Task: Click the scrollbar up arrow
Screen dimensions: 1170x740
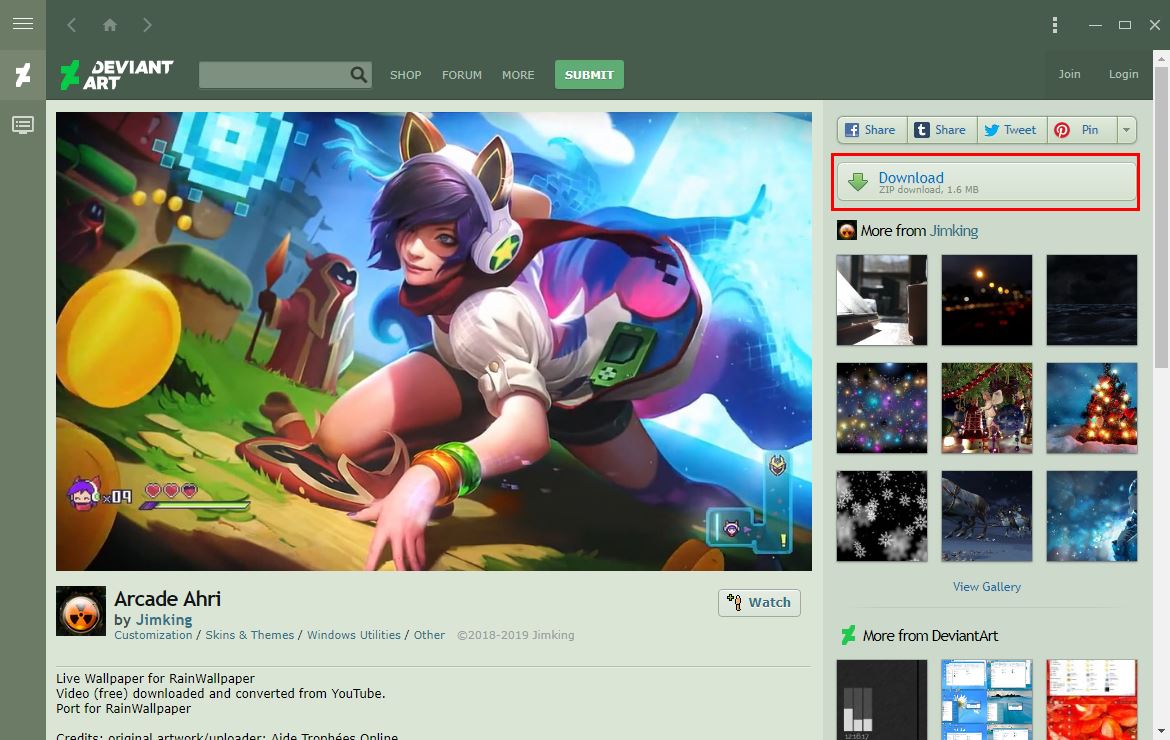Action: pos(1161,57)
